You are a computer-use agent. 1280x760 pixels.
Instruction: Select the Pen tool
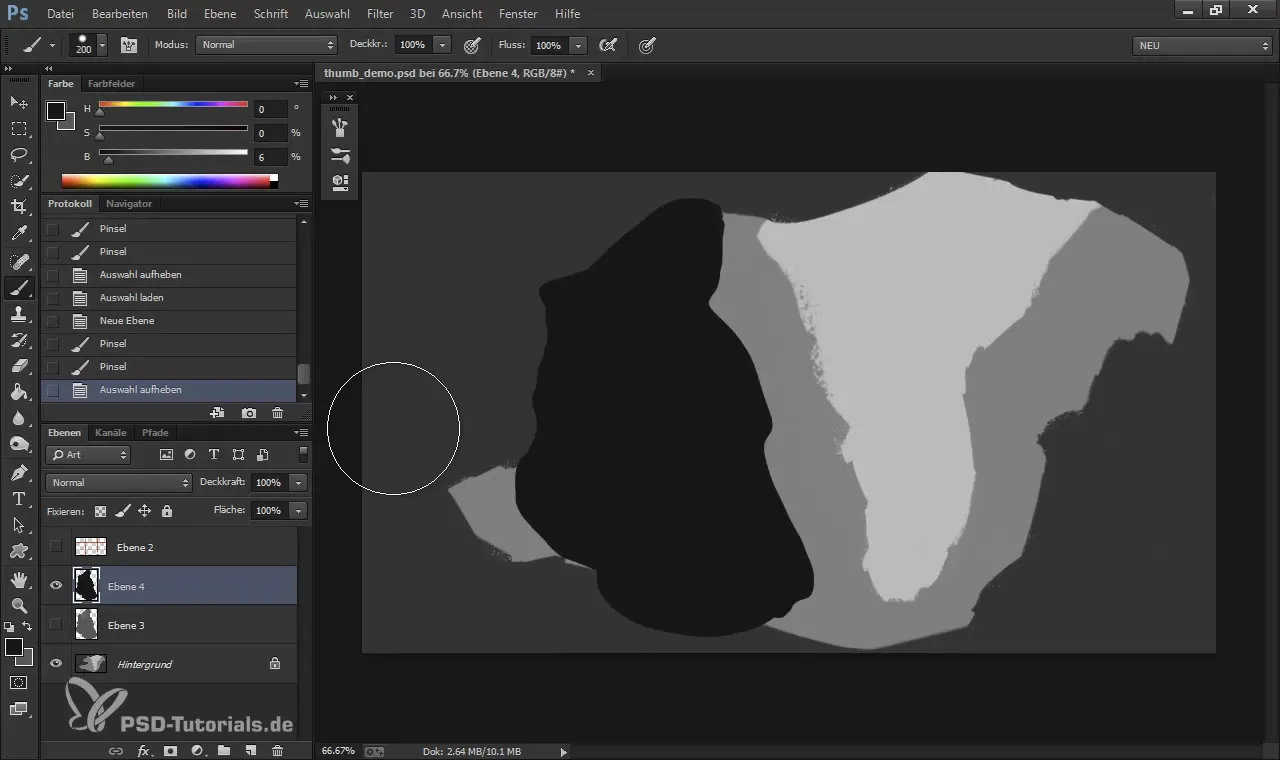coord(19,472)
